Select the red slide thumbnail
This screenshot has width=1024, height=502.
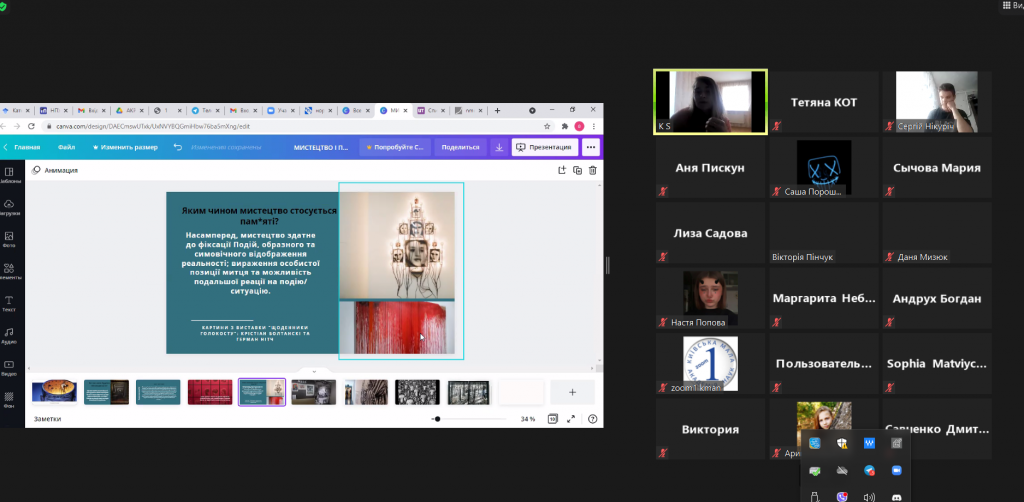[210, 392]
